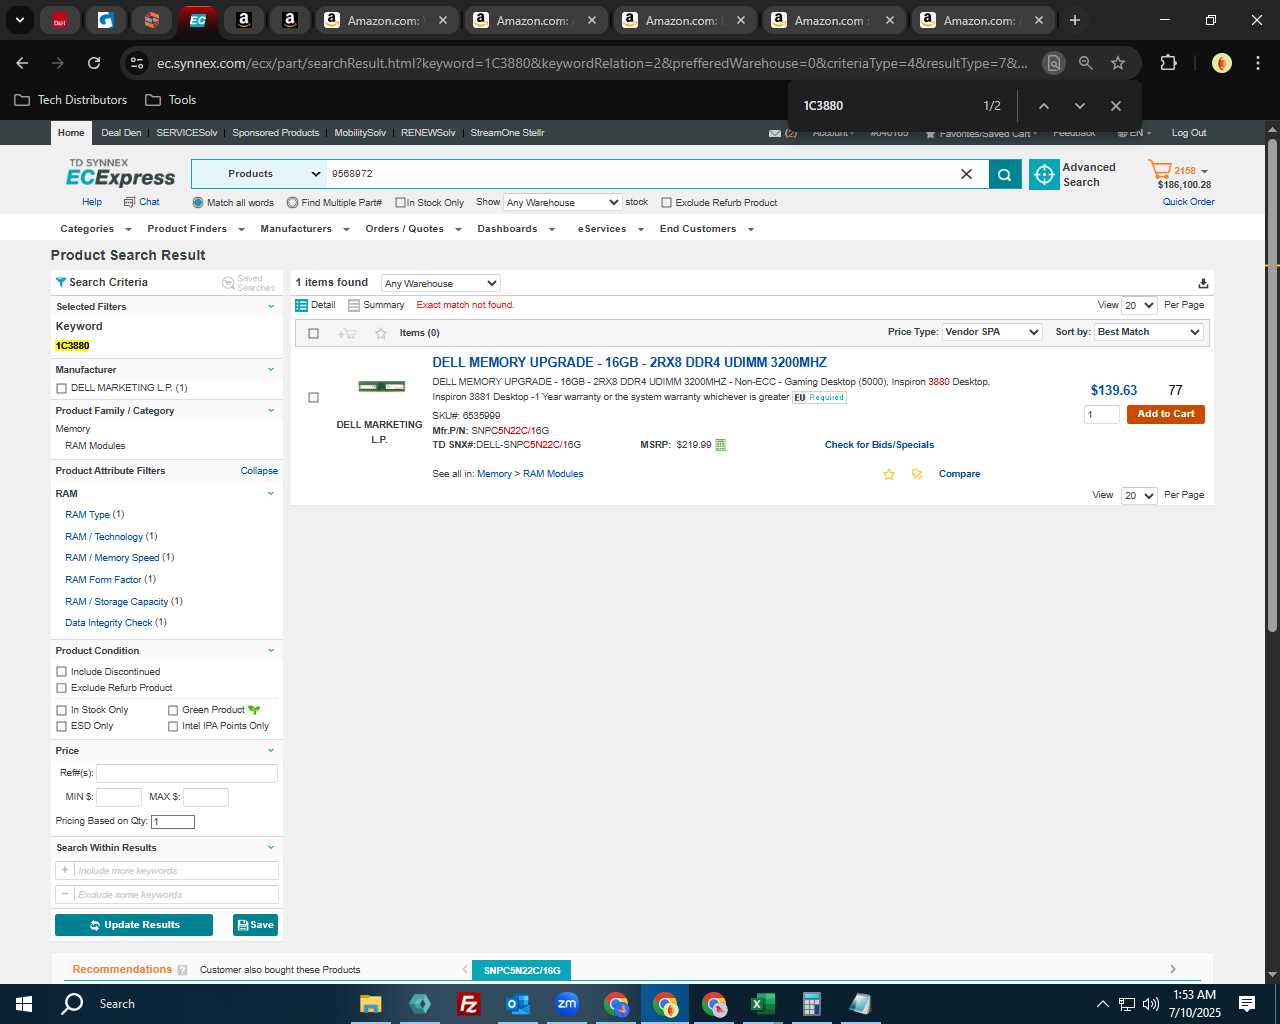This screenshot has width=1280, height=1024.
Task: Open Check for Bids/Specials link
Action: coord(879,445)
